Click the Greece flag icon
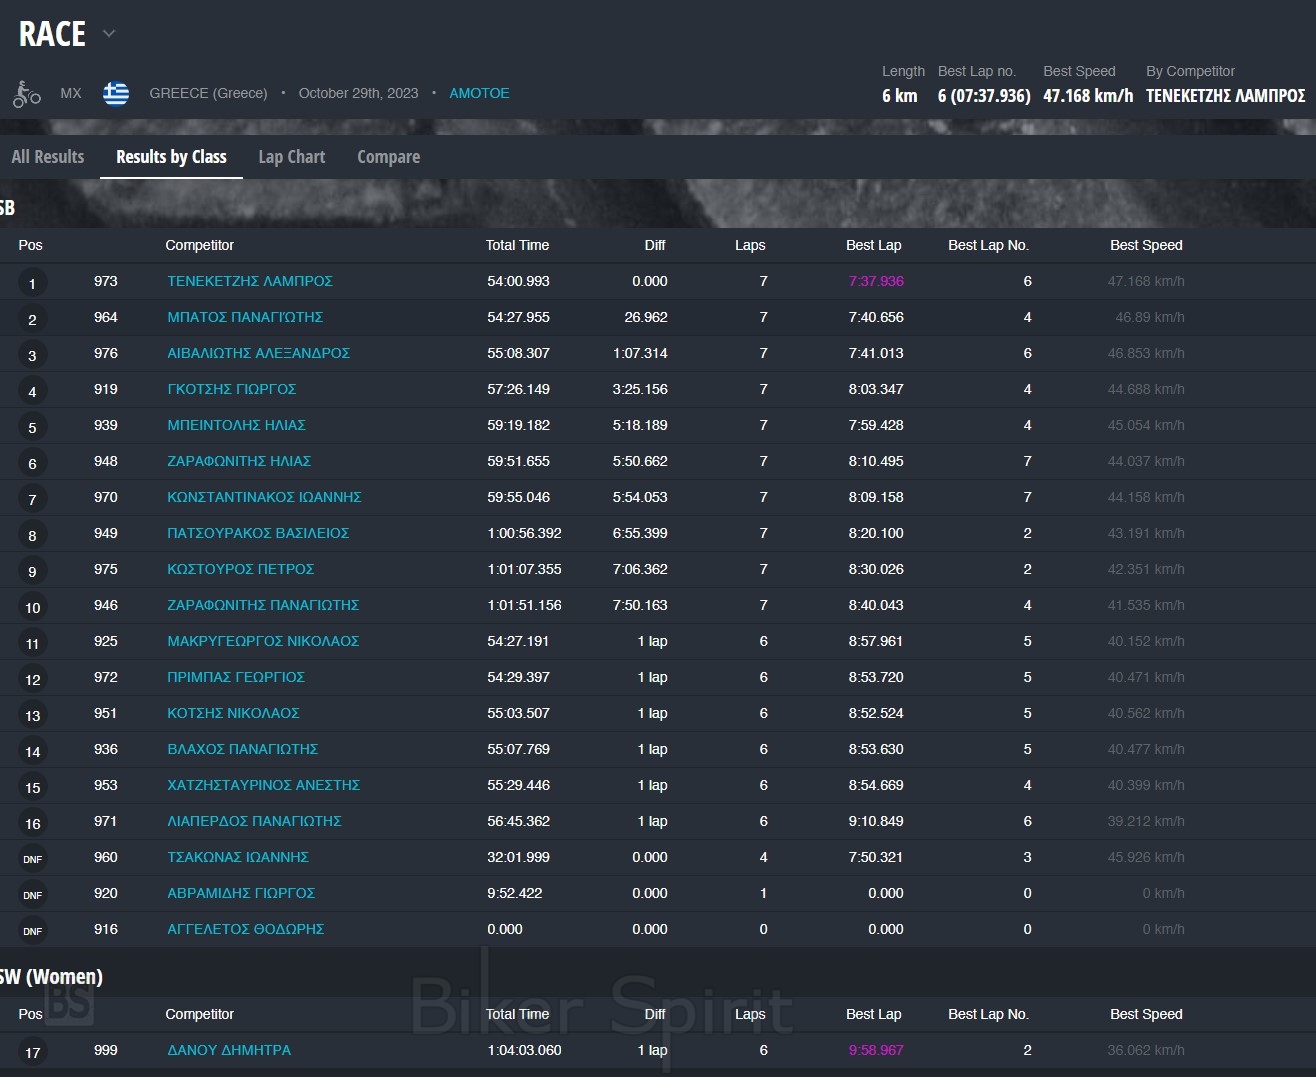The width and height of the screenshot is (1316, 1077). tap(116, 94)
